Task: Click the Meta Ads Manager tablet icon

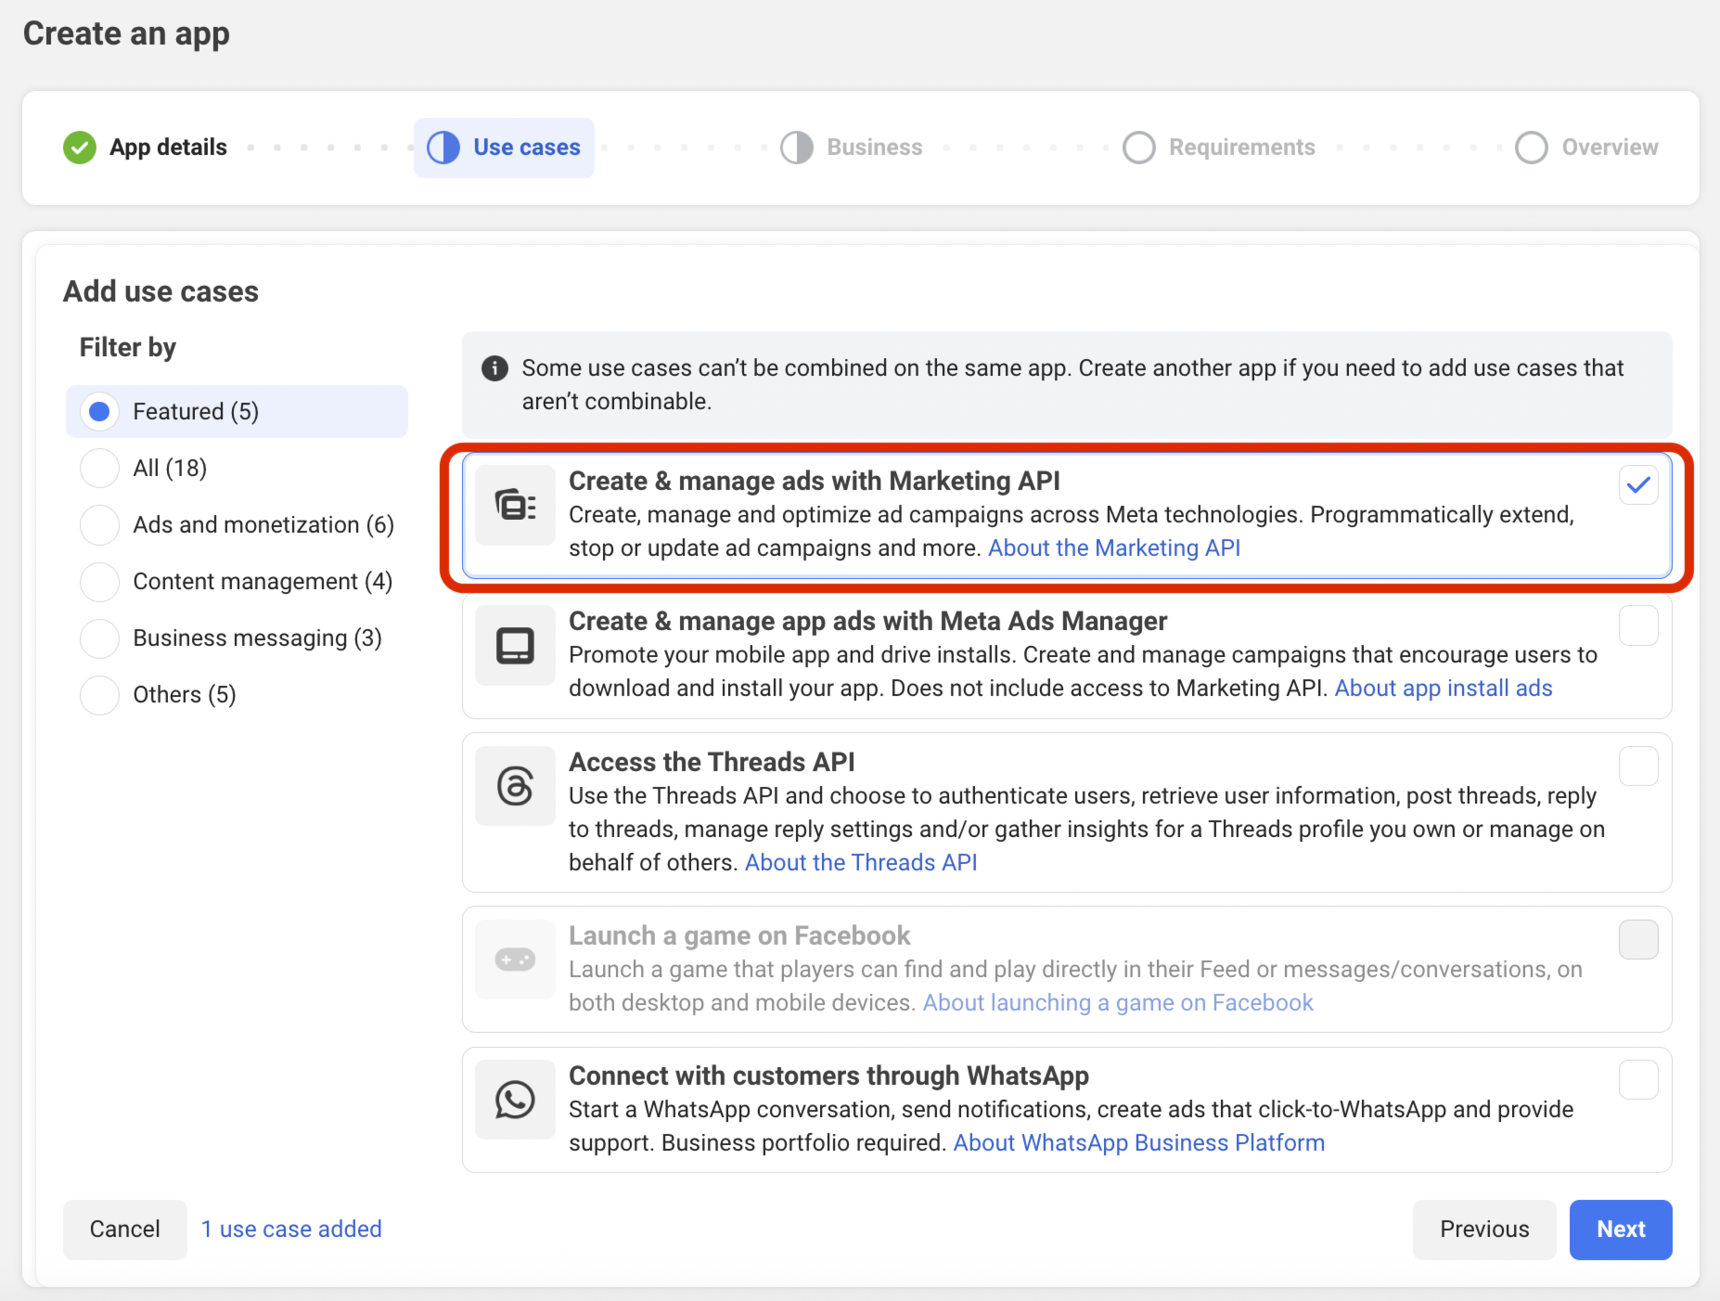Action: tap(515, 646)
